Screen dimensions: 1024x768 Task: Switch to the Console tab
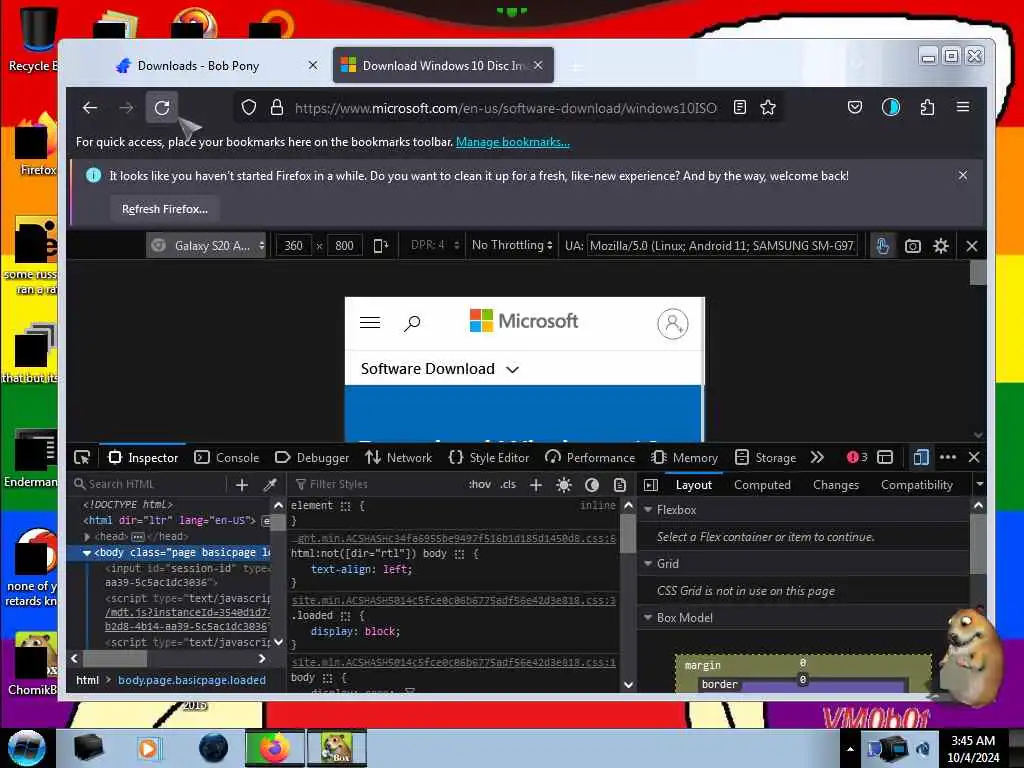pyautogui.click(x=227, y=458)
